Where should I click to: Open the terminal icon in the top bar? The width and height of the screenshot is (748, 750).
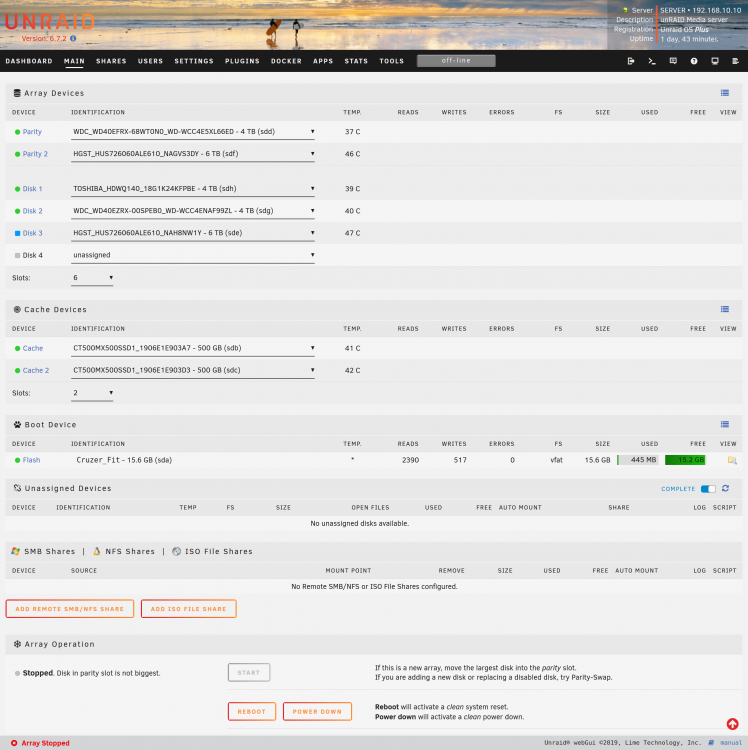pos(652,61)
